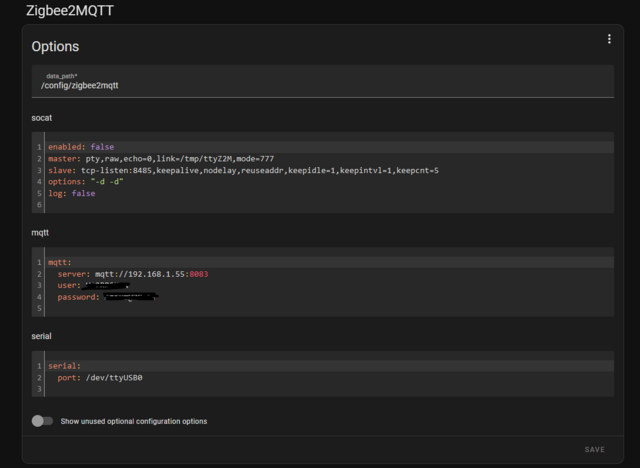Click the redacted 'user:' line
This screenshot has height=468, width=640.
pos(93,285)
